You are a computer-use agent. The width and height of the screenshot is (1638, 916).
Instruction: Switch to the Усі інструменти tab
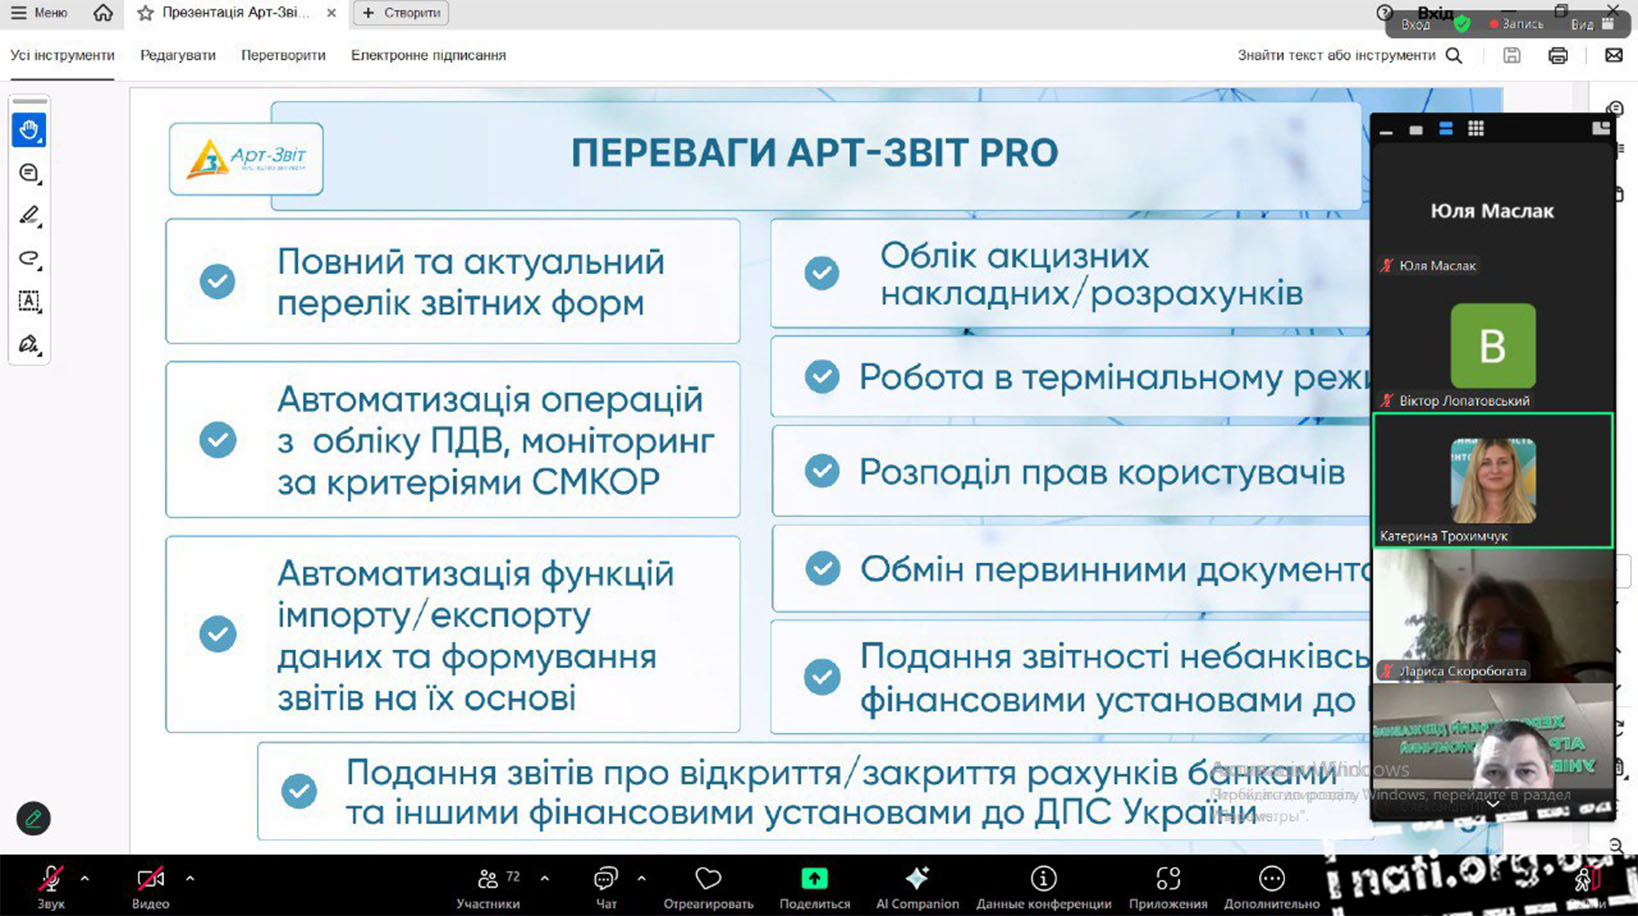(62, 55)
